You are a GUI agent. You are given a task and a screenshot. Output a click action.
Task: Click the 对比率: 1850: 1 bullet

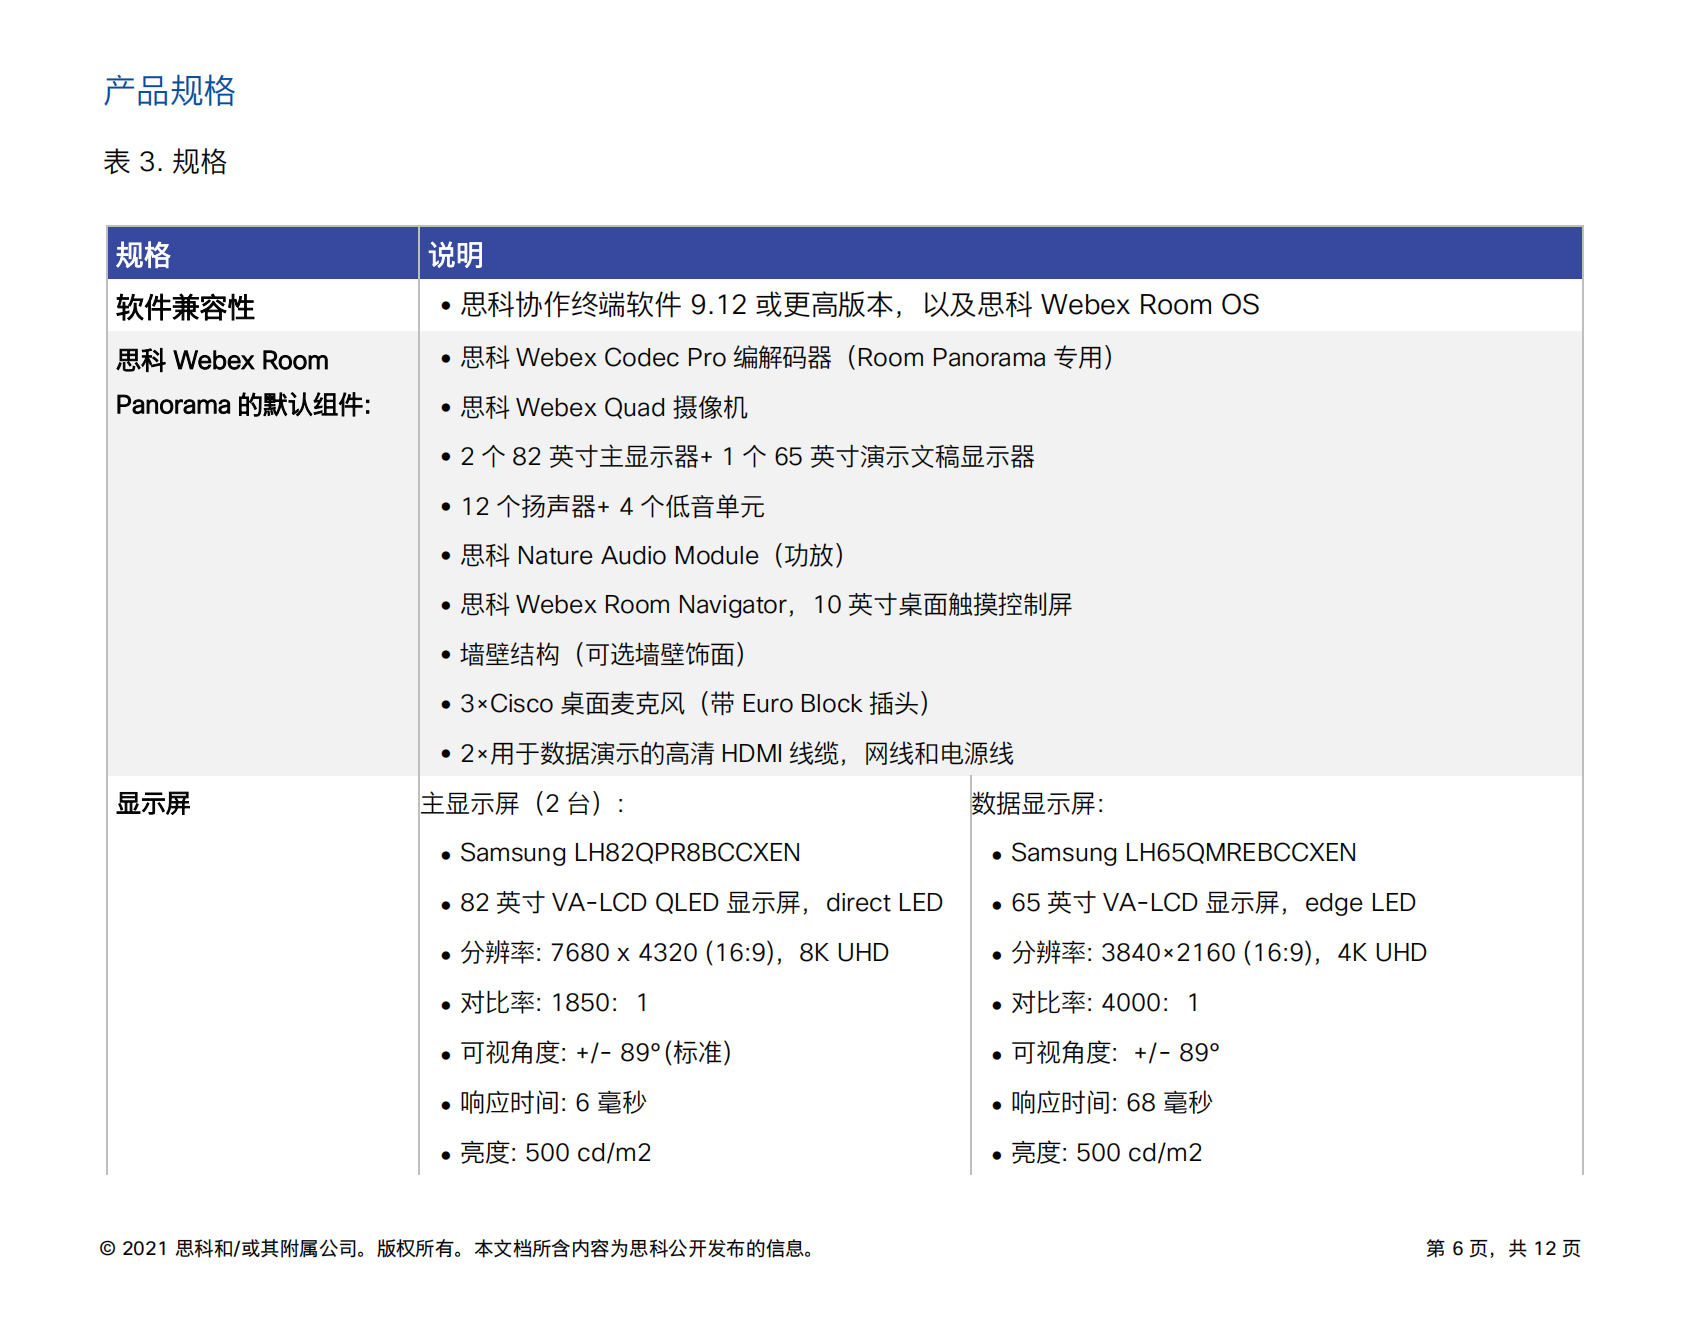coord(554,1003)
